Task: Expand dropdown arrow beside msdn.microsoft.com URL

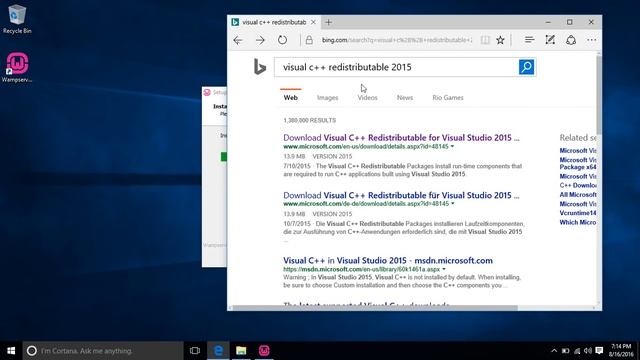Action: click(x=444, y=269)
